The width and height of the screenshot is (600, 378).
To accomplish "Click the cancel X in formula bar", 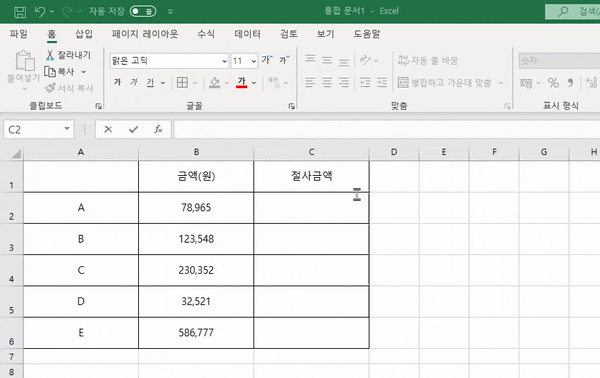I will pos(108,130).
